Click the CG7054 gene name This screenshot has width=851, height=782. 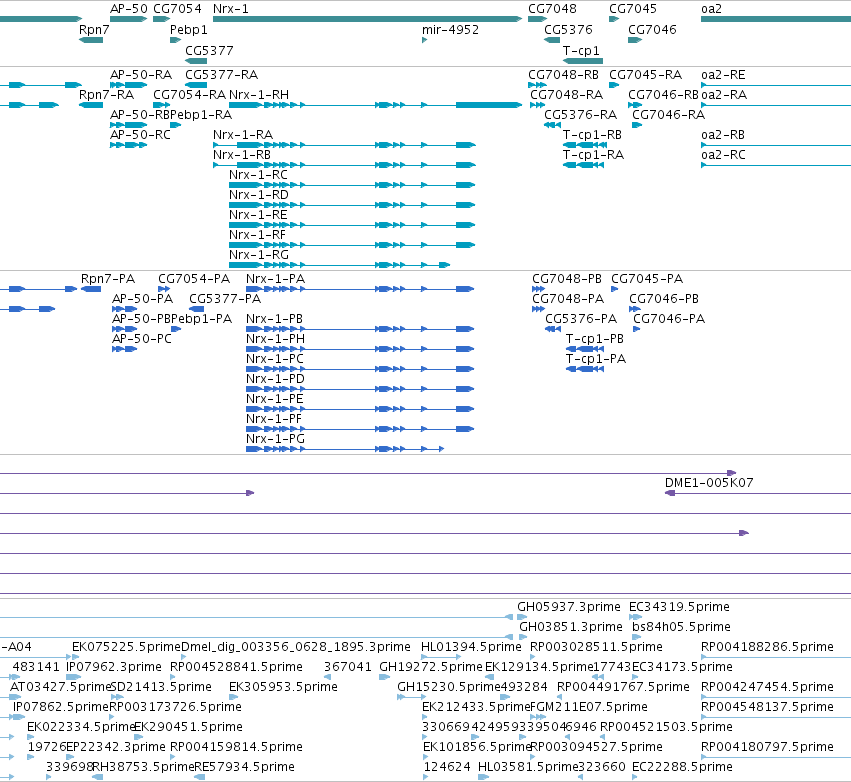[177, 9]
